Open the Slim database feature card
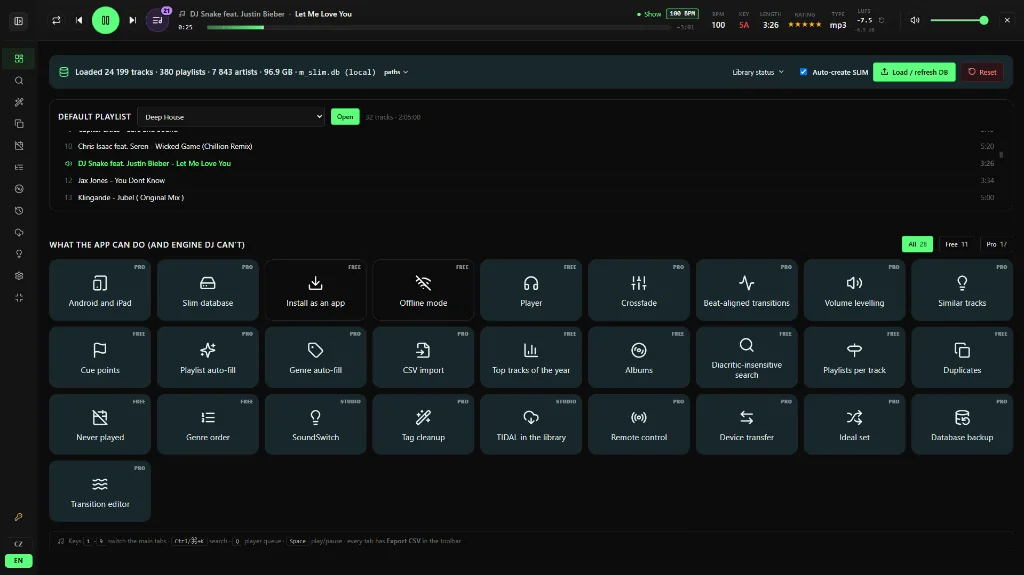Screen dimensions: 1024x575 [x=208, y=290]
